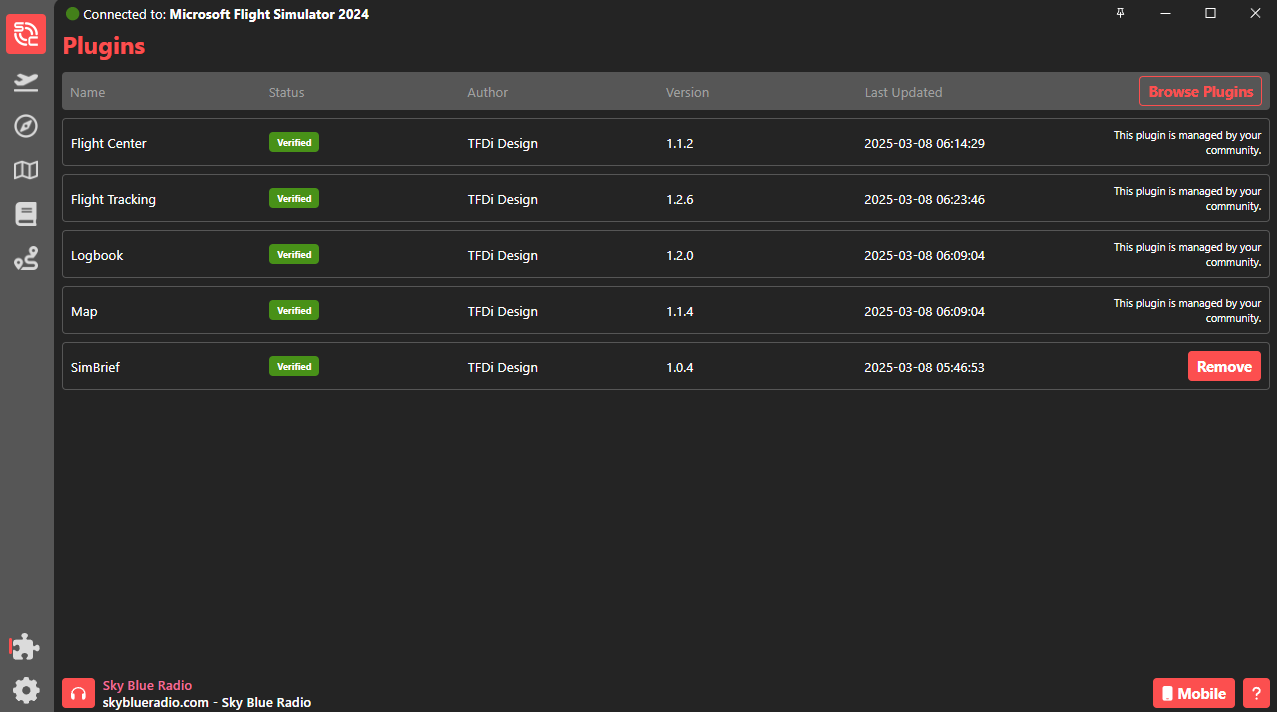Click version 1.0.4 of SimBrief
The image size is (1277, 712).
(680, 367)
